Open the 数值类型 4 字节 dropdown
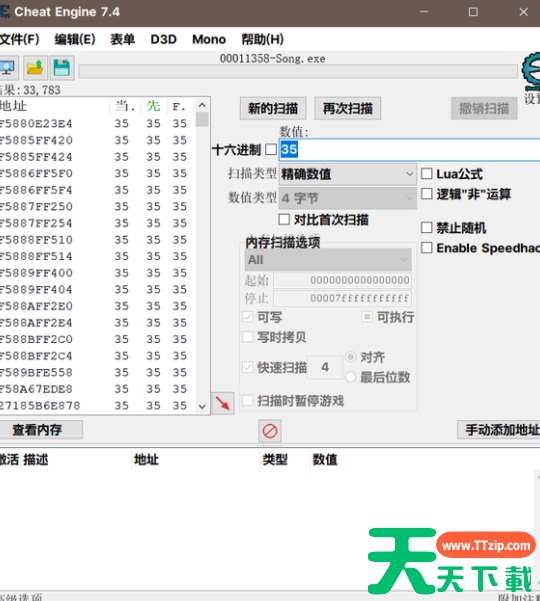Image resolution: width=540 pixels, height=601 pixels. click(348, 198)
